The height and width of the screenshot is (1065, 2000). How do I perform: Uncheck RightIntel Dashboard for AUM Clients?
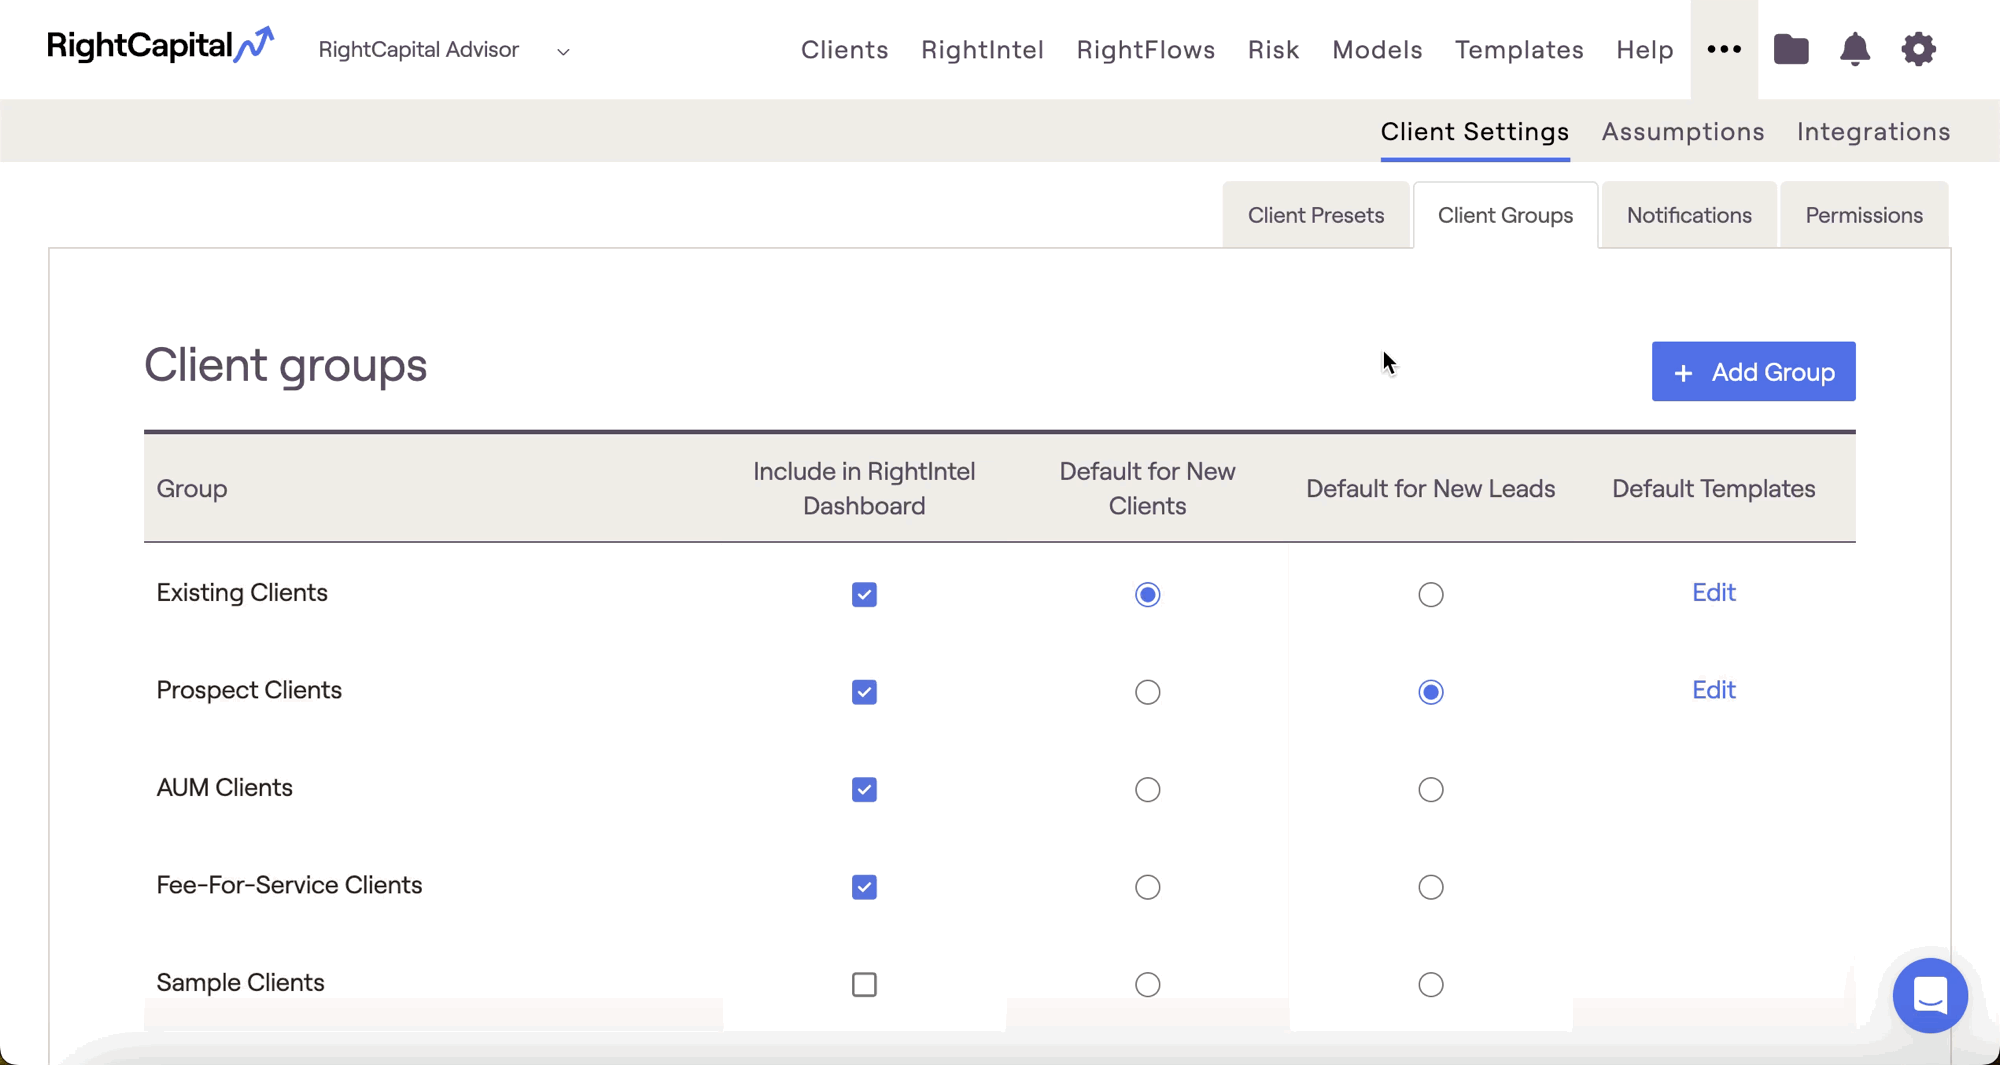[864, 790]
